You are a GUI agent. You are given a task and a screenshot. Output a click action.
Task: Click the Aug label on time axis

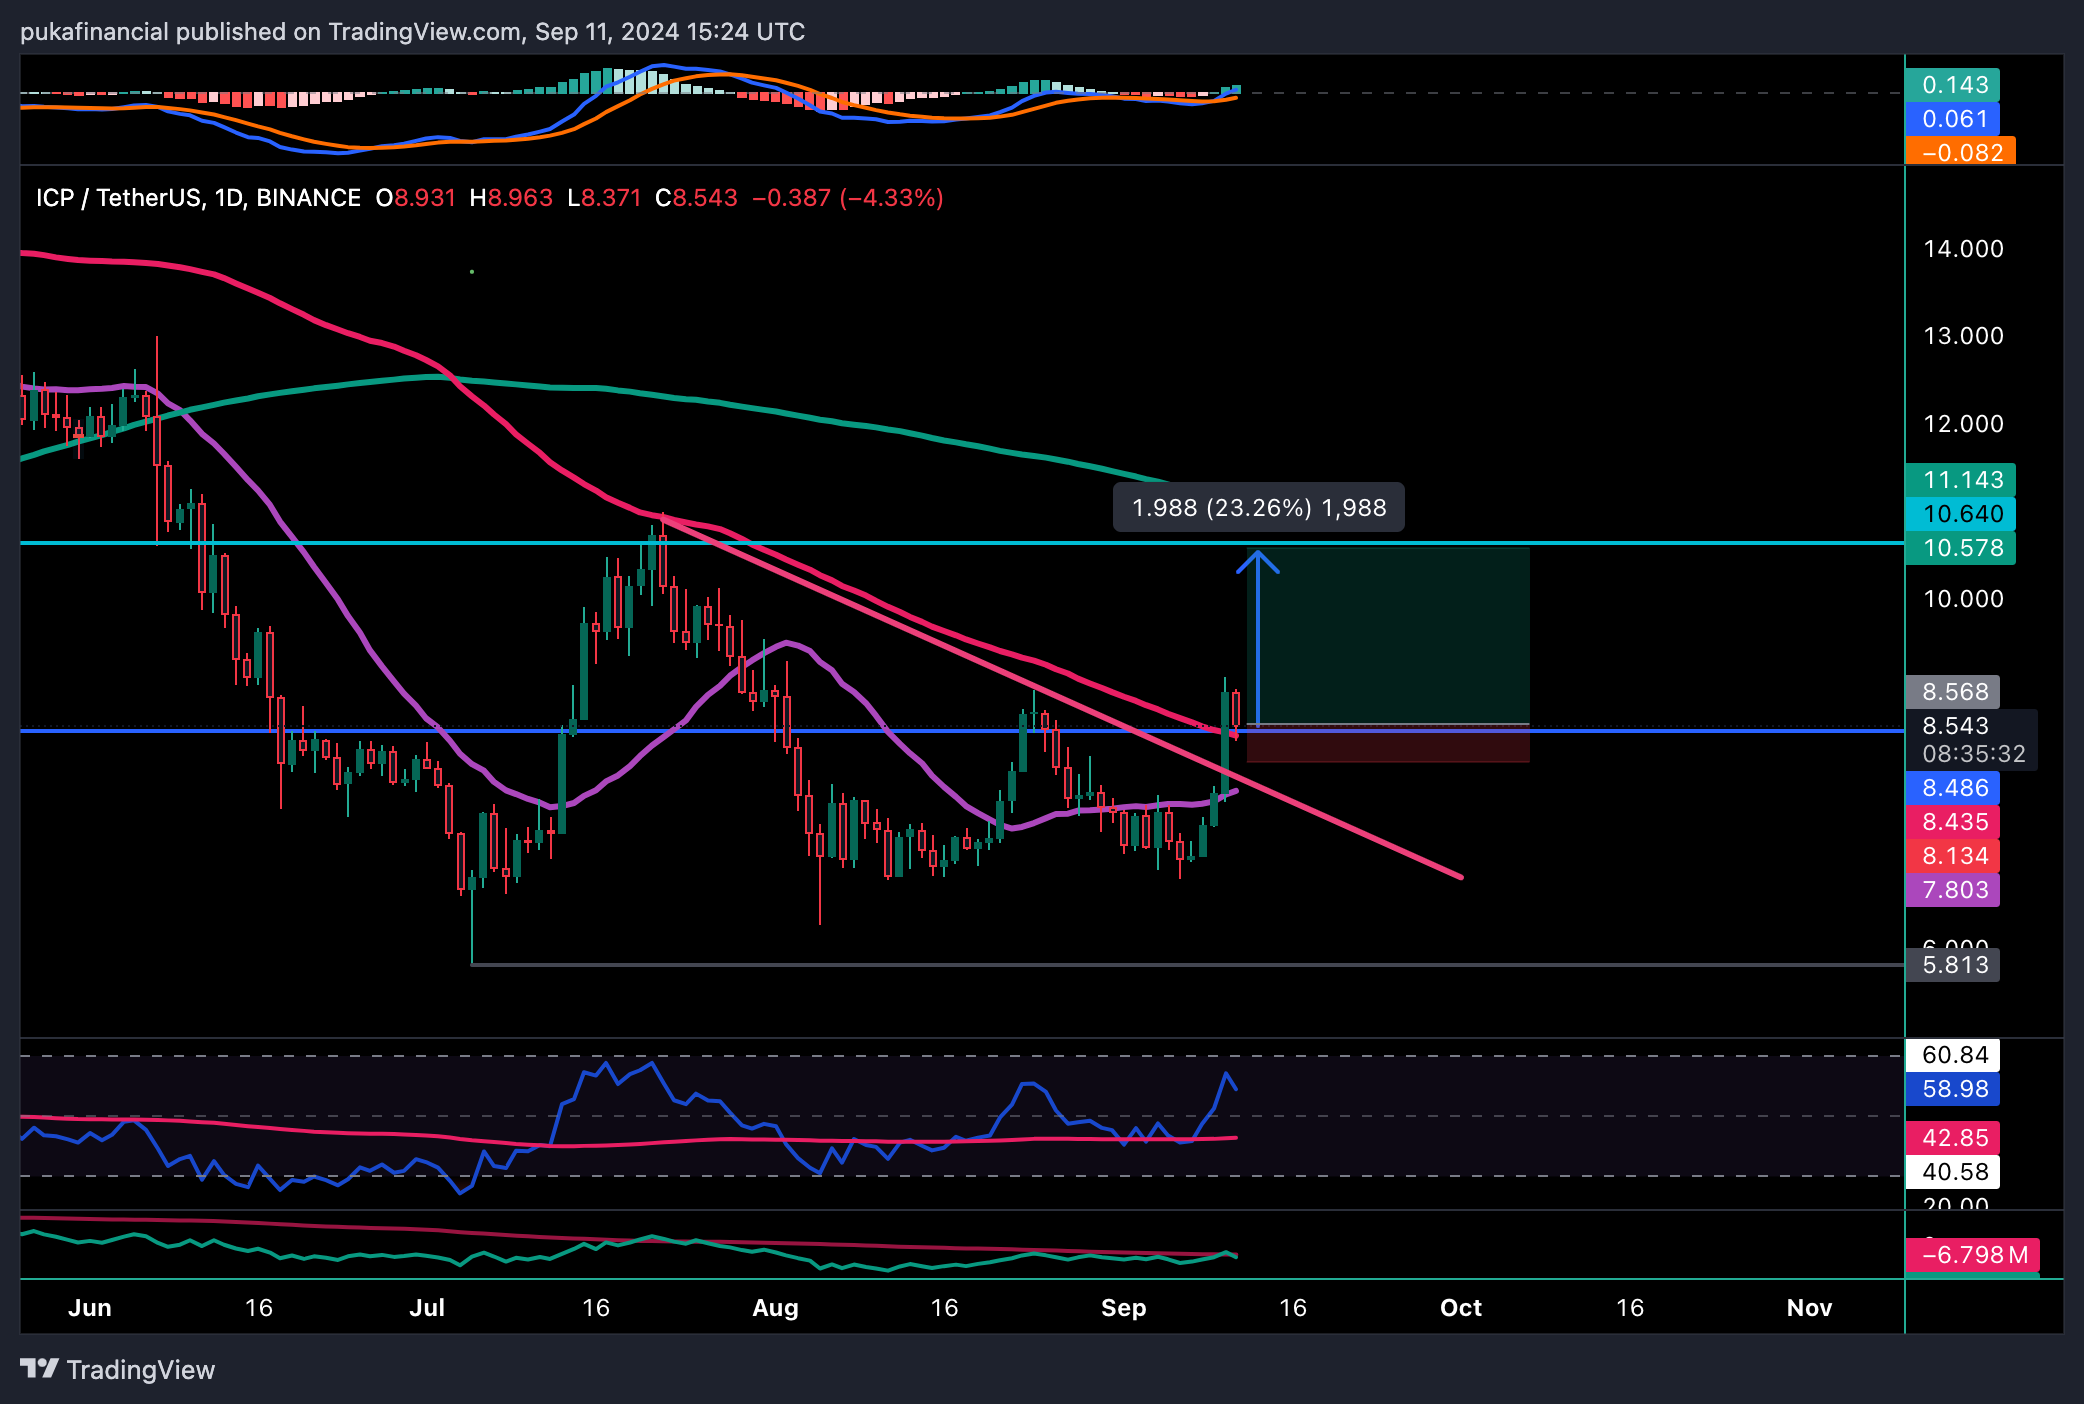pos(775,1308)
